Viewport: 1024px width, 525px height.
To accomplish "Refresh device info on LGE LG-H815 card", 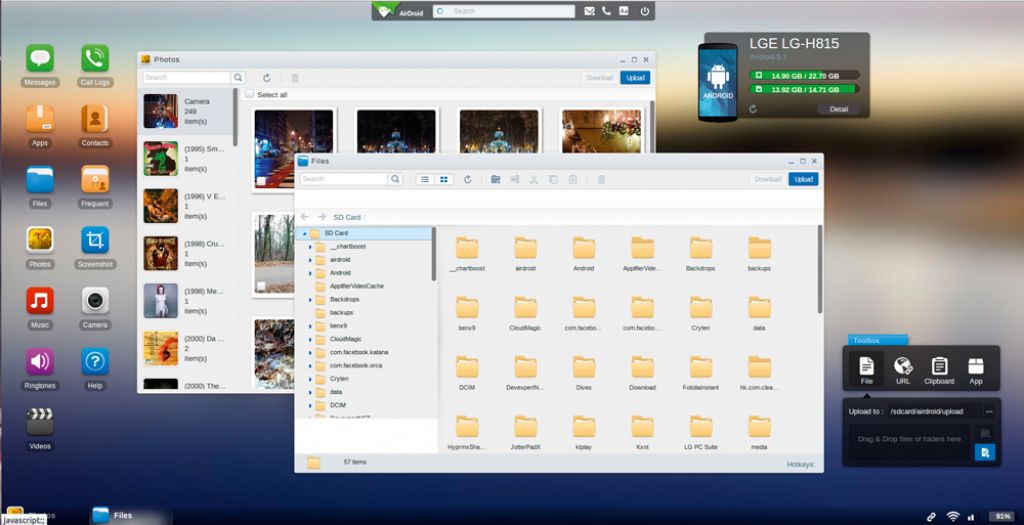I will pos(753,109).
